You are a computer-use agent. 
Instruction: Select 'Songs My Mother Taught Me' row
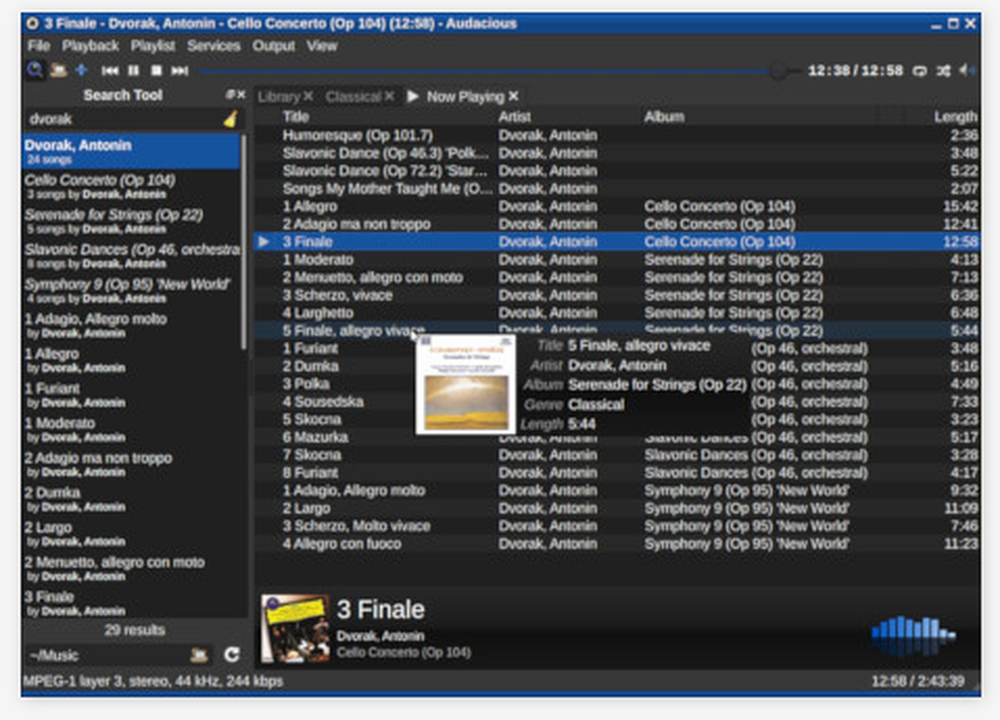click(x=617, y=189)
